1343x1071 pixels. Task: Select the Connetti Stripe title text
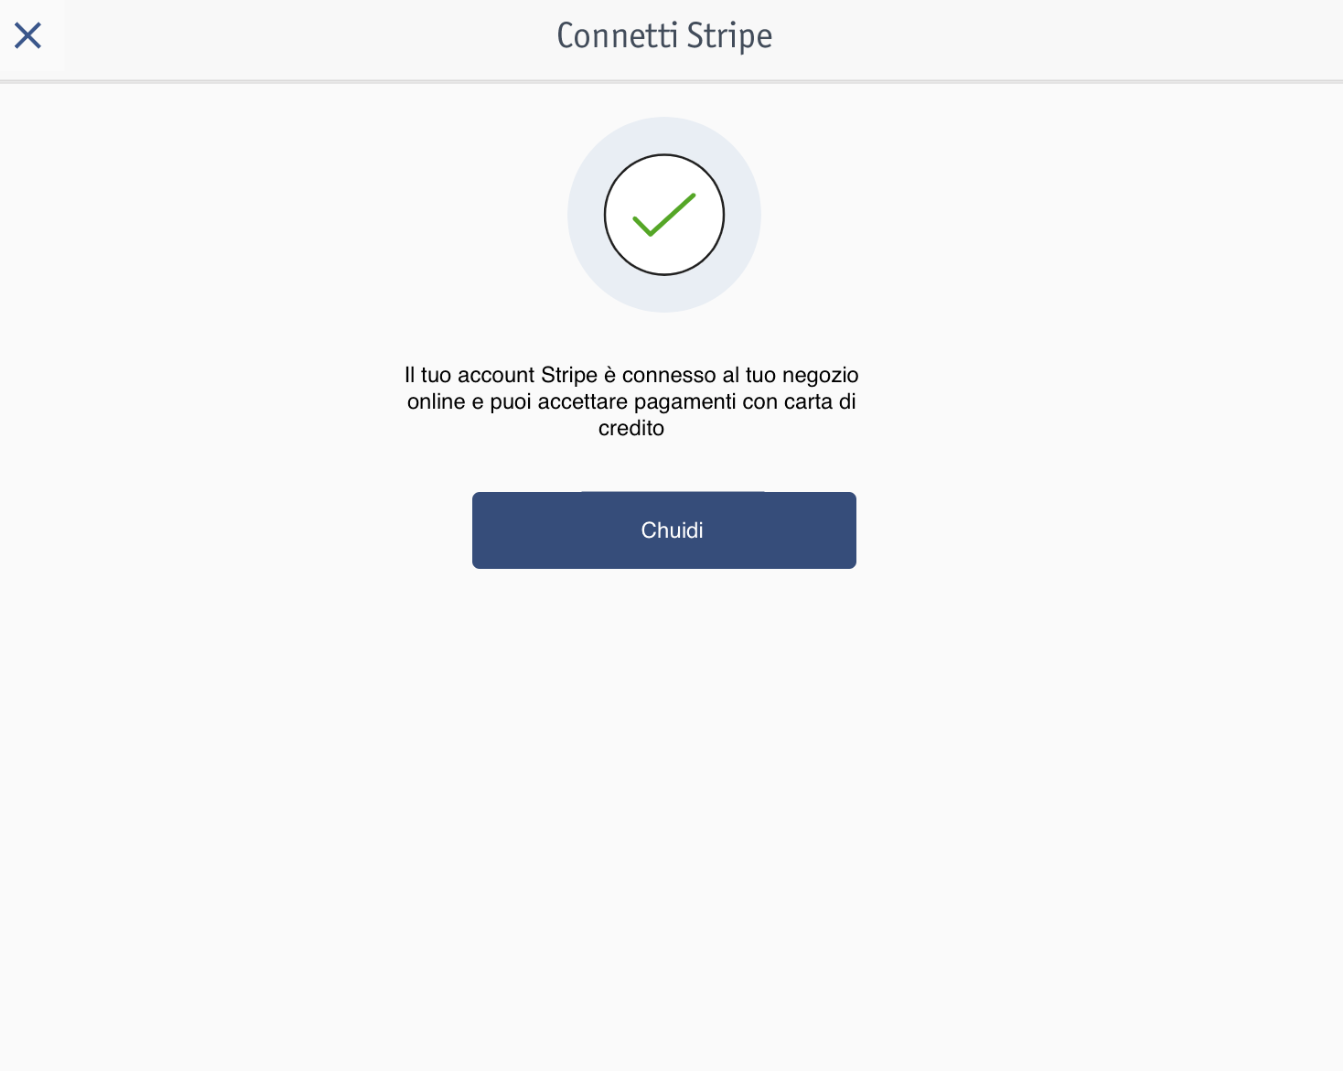pyautogui.click(x=664, y=36)
